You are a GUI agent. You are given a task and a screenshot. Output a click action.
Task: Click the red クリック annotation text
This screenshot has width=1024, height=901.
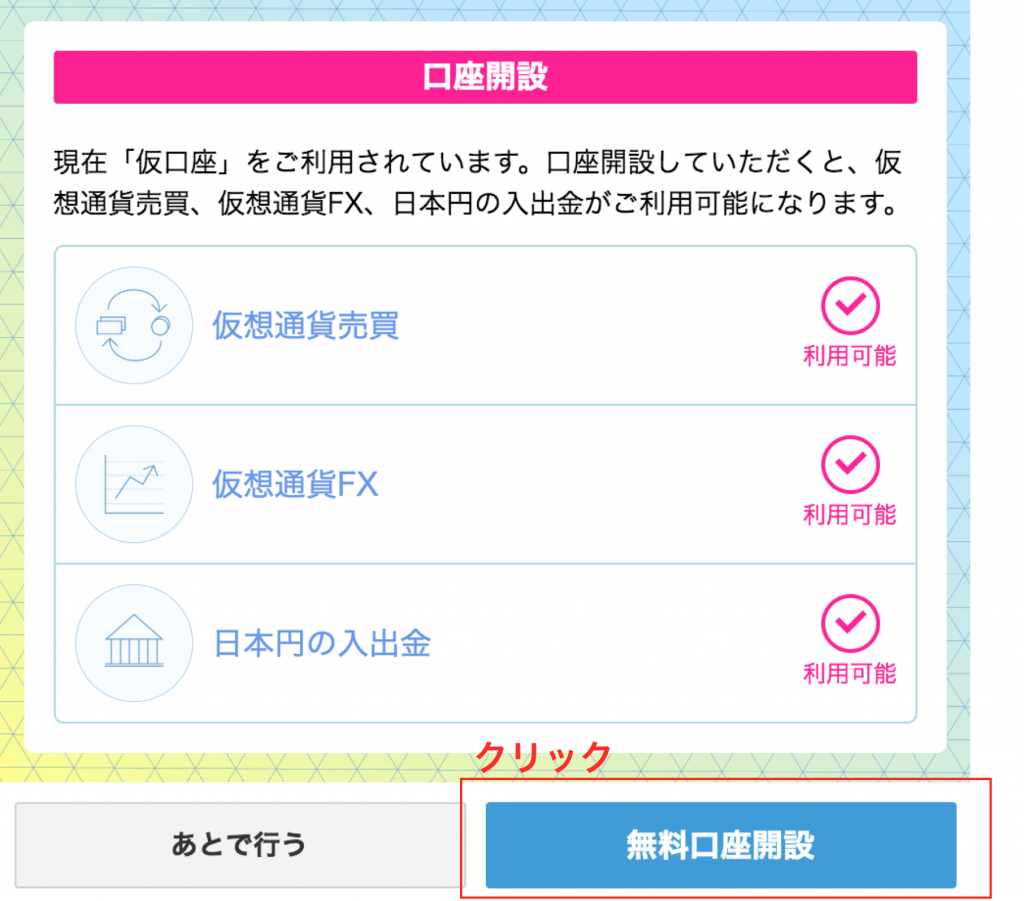[x=543, y=757]
